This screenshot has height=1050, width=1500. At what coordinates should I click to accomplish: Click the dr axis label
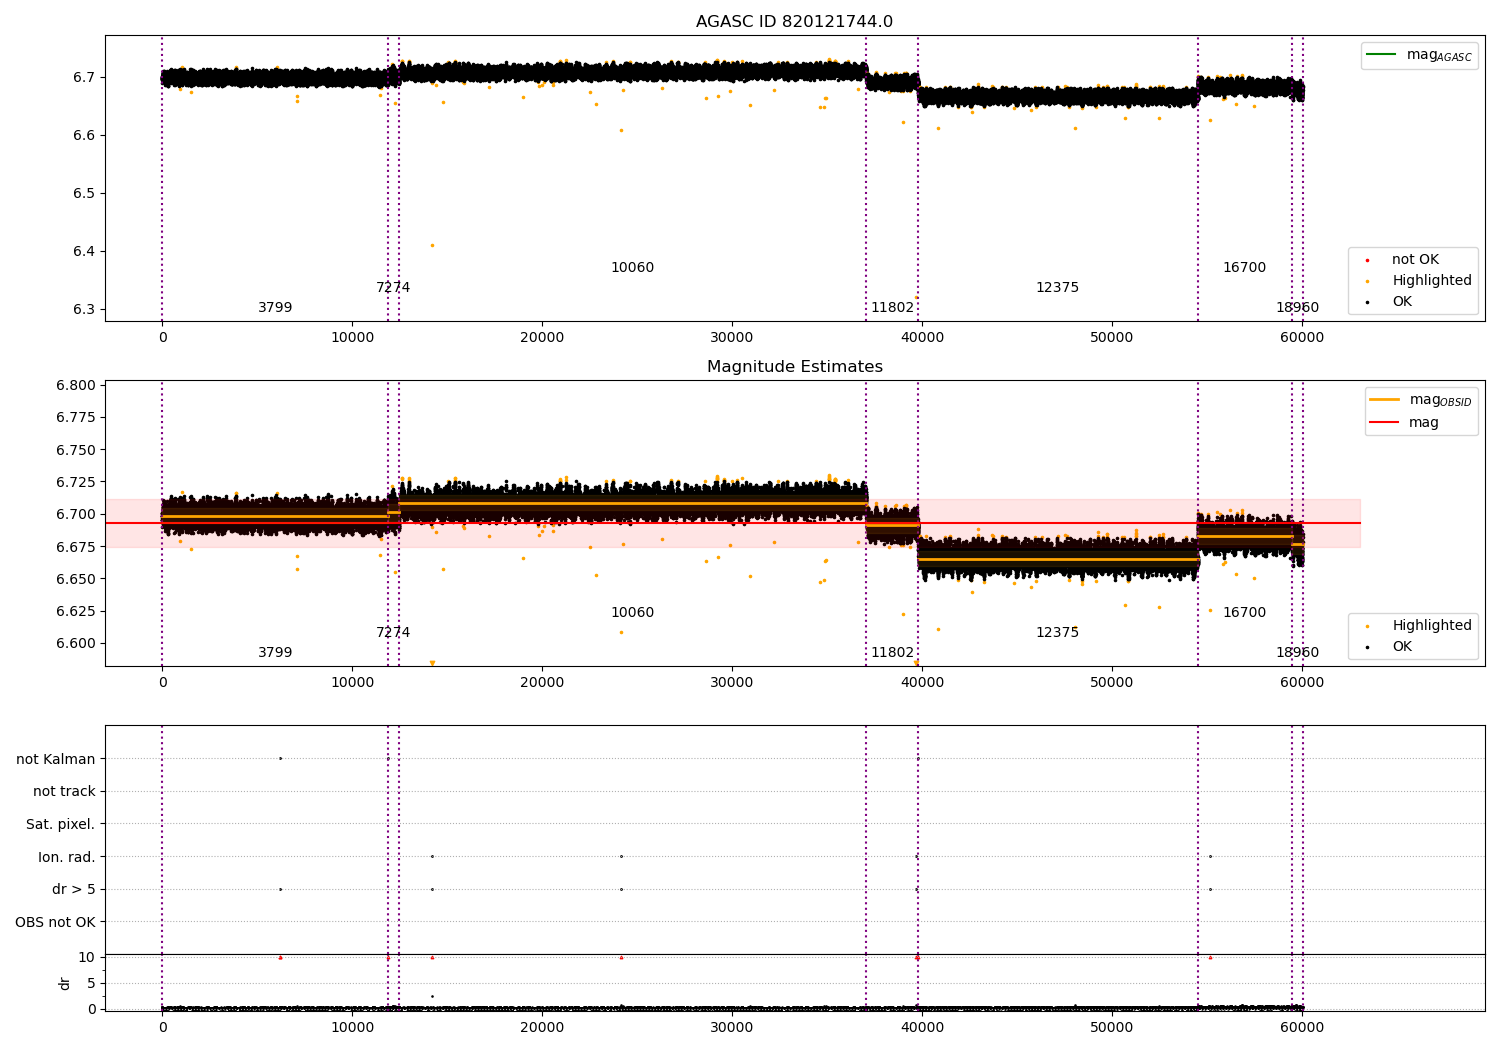point(65,983)
